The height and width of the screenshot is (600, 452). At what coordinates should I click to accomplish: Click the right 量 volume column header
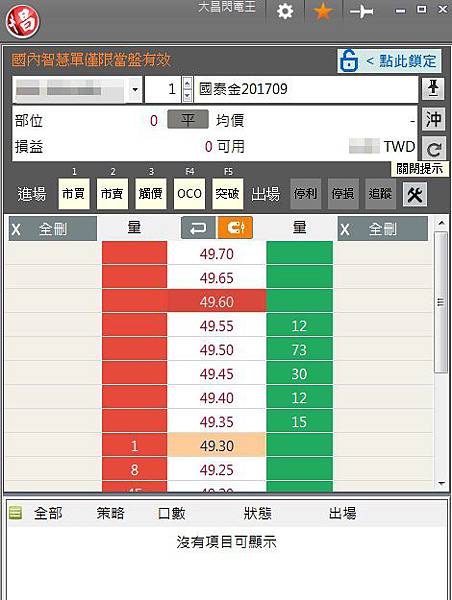(x=299, y=228)
